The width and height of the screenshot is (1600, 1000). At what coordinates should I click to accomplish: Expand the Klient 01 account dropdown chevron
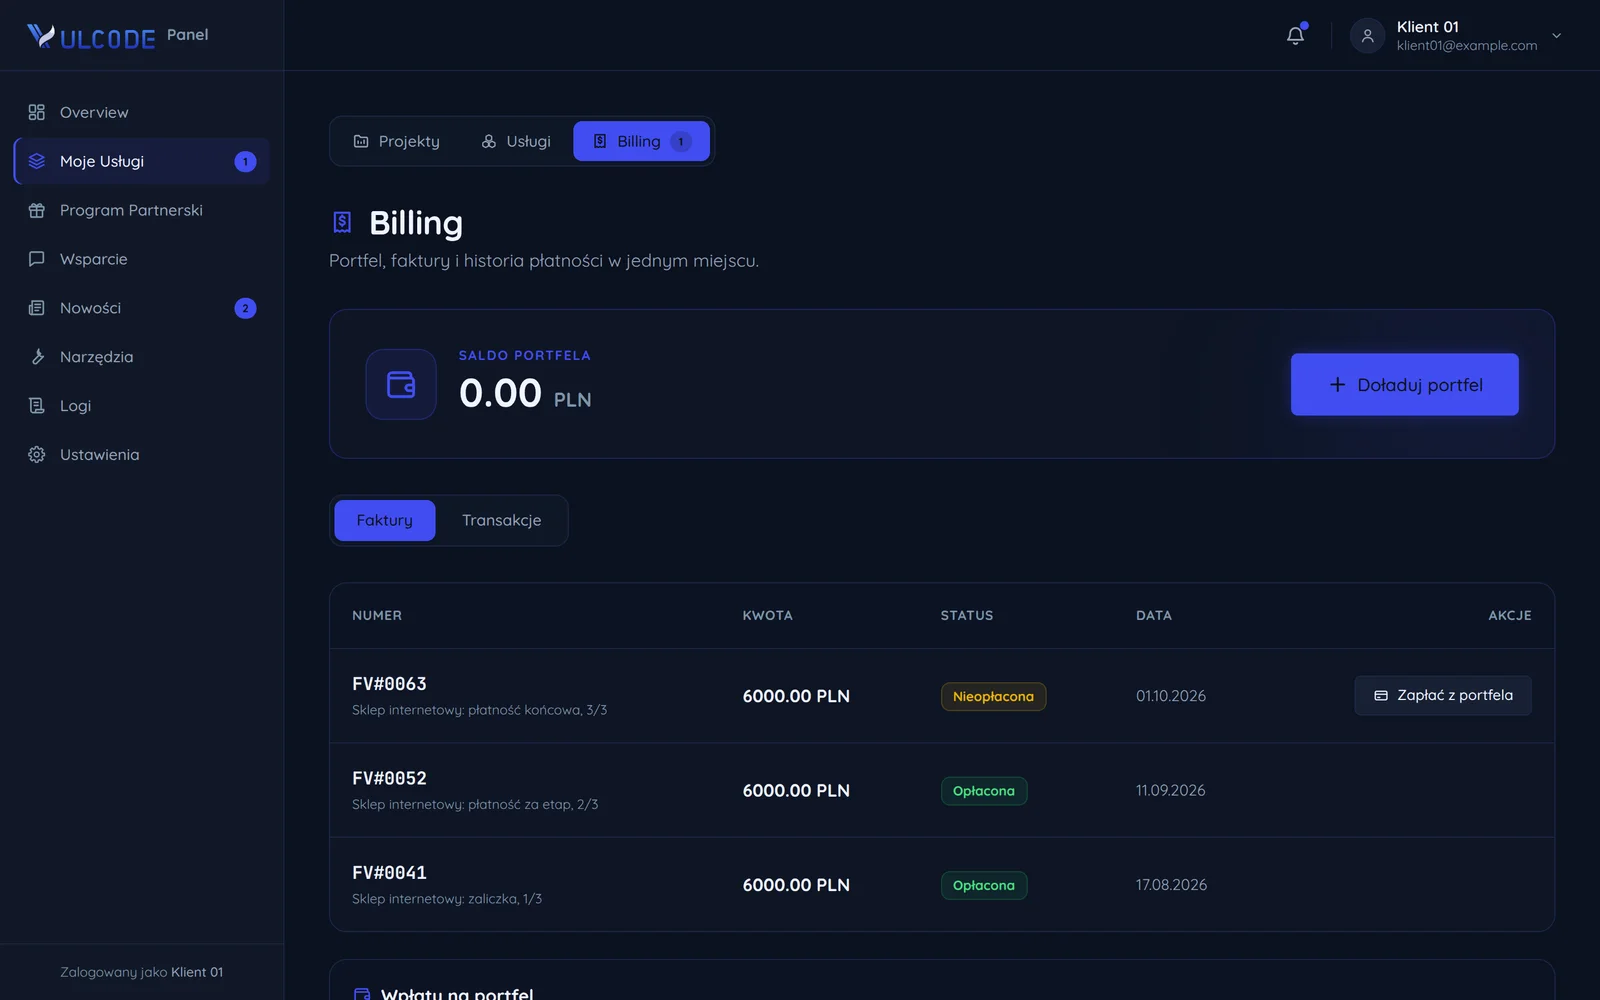coord(1556,36)
